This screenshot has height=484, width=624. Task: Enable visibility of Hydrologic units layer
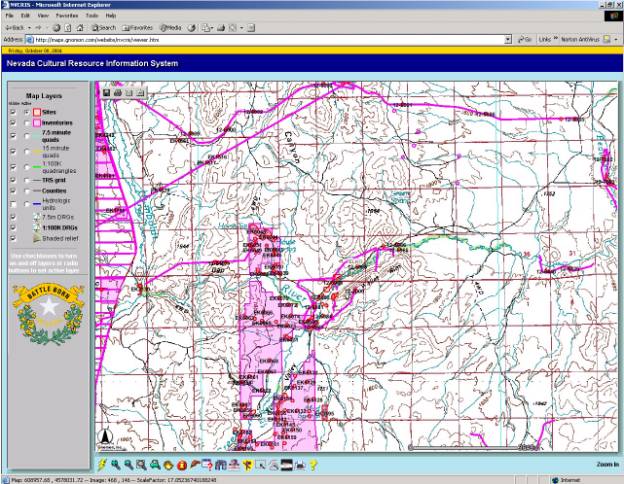pos(12,202)
